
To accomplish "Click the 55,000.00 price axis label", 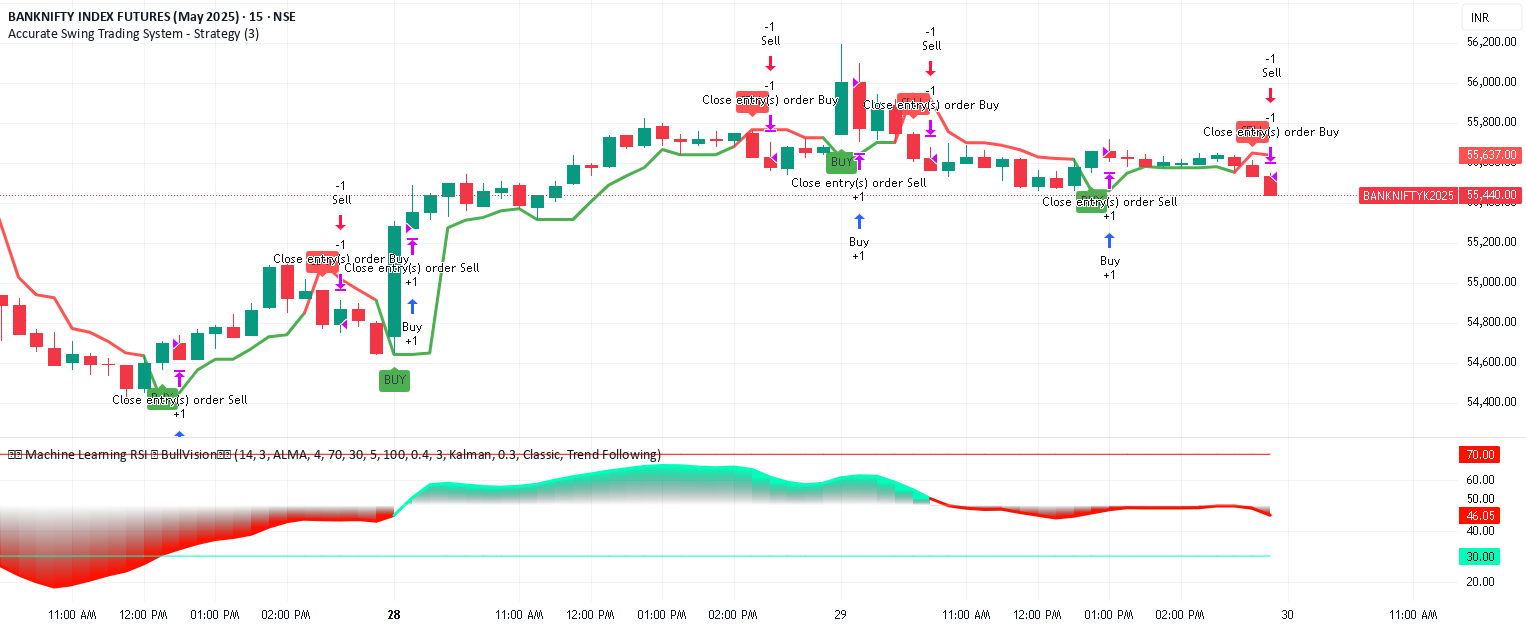I will (x=1492, y=282).
